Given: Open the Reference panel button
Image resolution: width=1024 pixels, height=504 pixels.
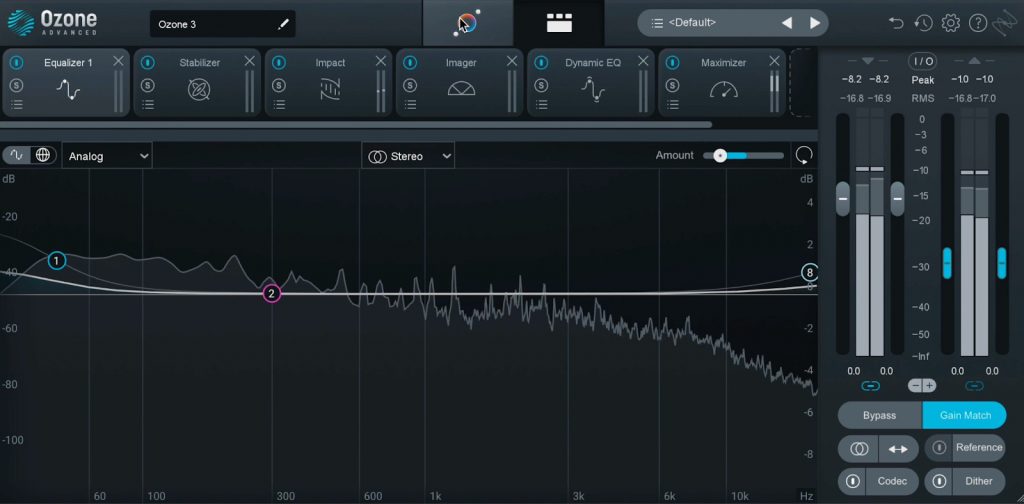Looking at the screenshot, I should tap(979, 448).
